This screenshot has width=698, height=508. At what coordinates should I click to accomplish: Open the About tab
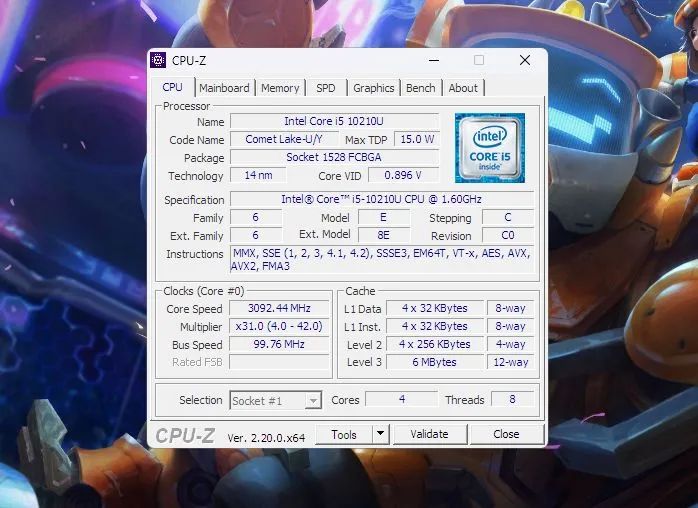pyautogui.click(x=463, y=88)
